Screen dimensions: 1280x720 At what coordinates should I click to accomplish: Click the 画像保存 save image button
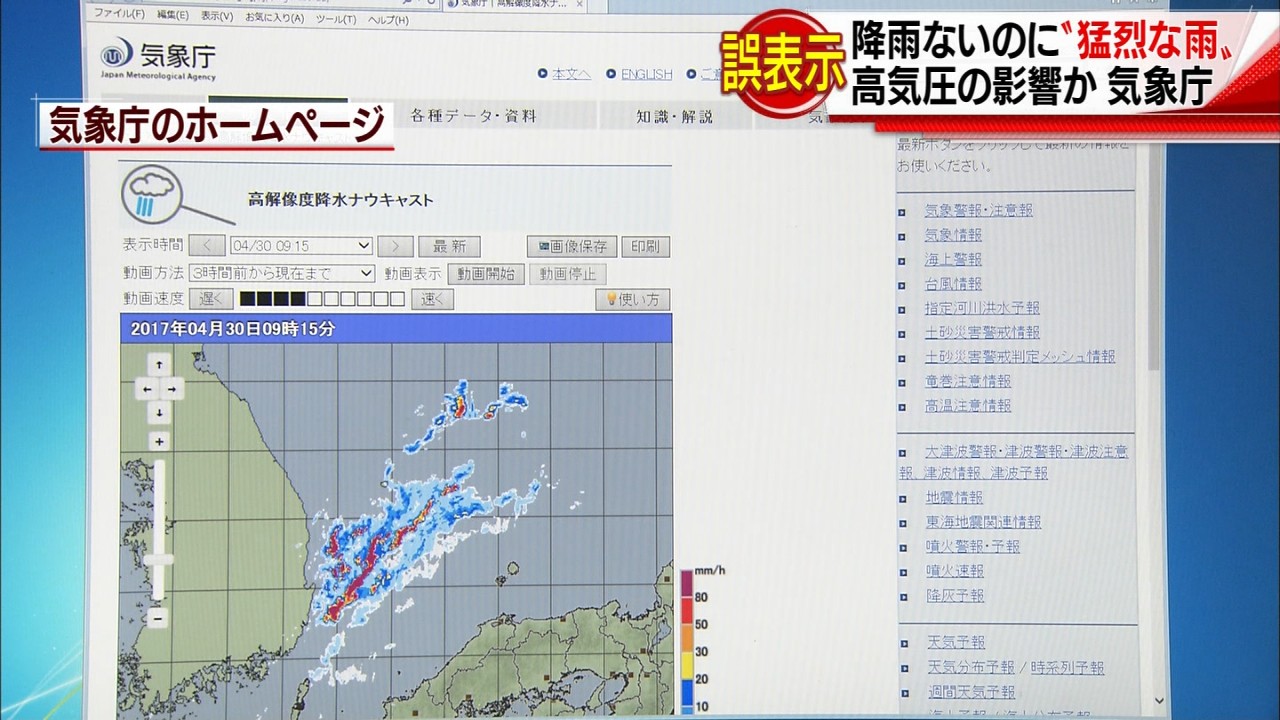[572, 246]
